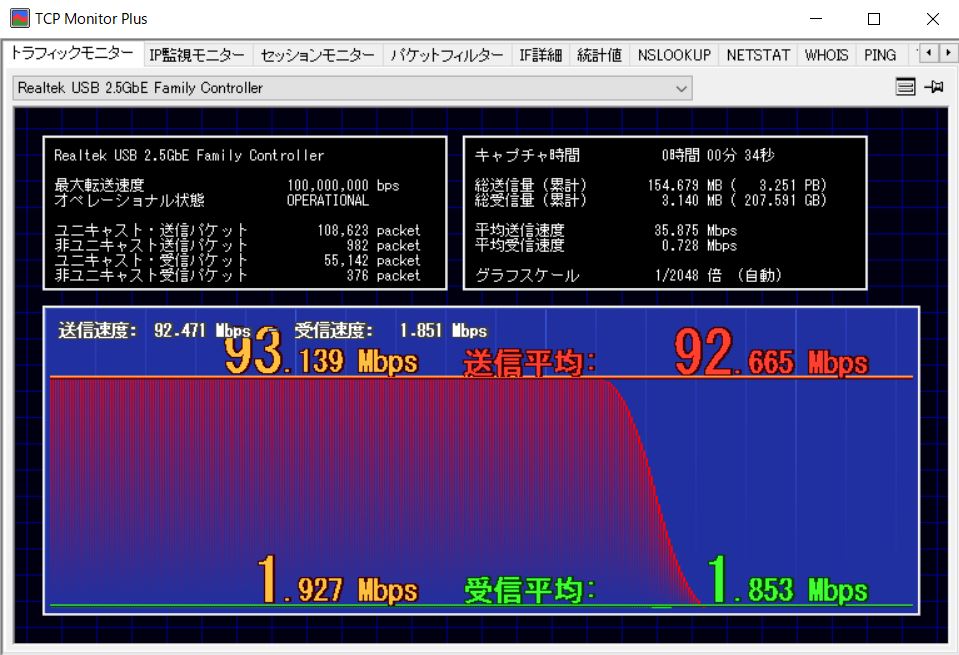Click the キャプチャ時間 statistics panel
This screenshot has width=959, height=655.
point(664,213)
